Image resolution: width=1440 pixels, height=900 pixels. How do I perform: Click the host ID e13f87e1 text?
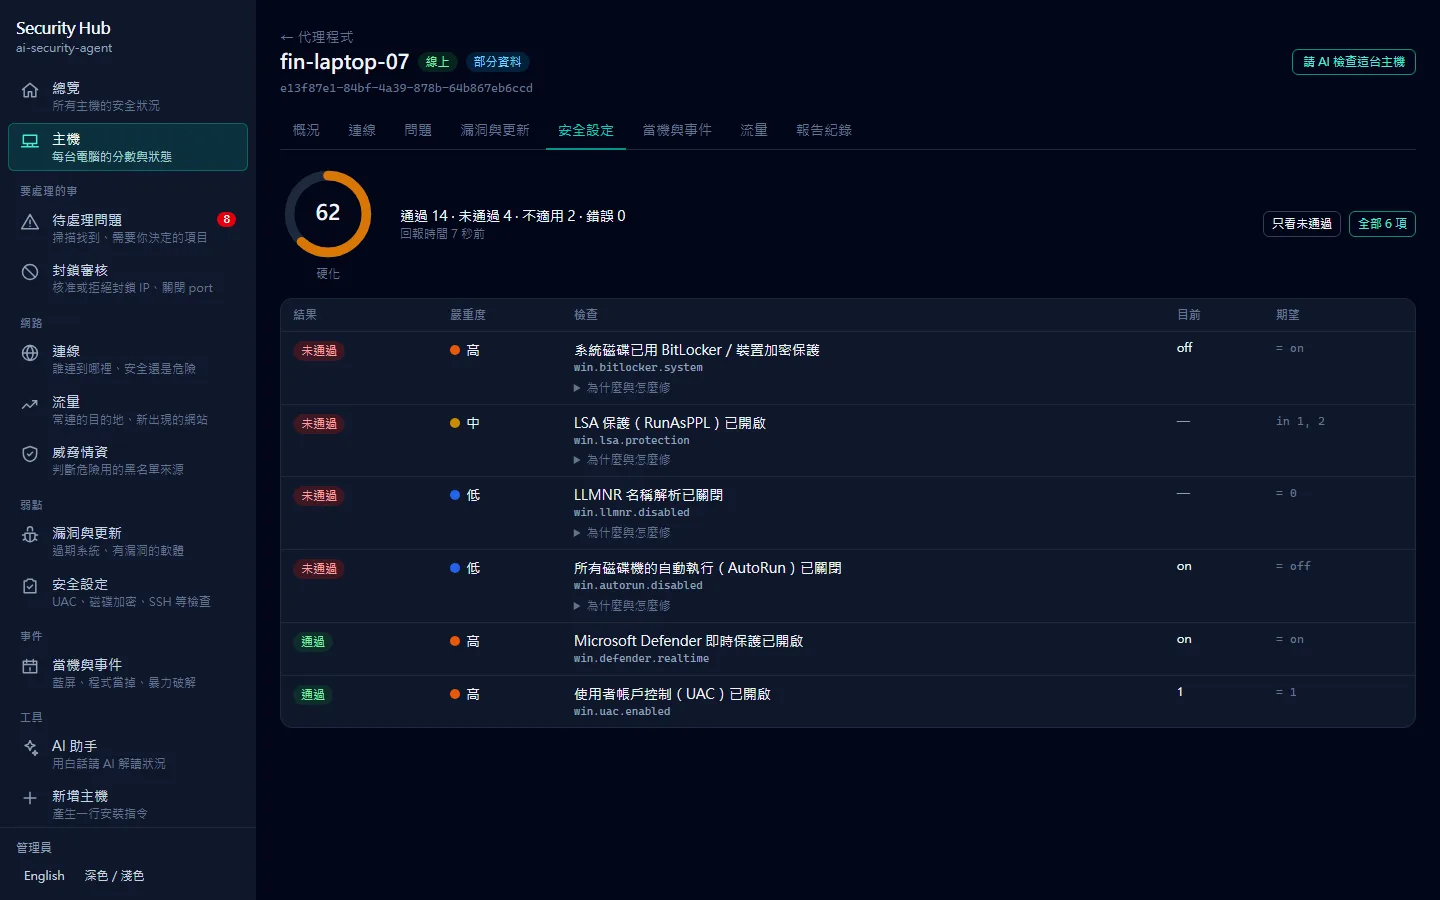click(x=406, y=88)
